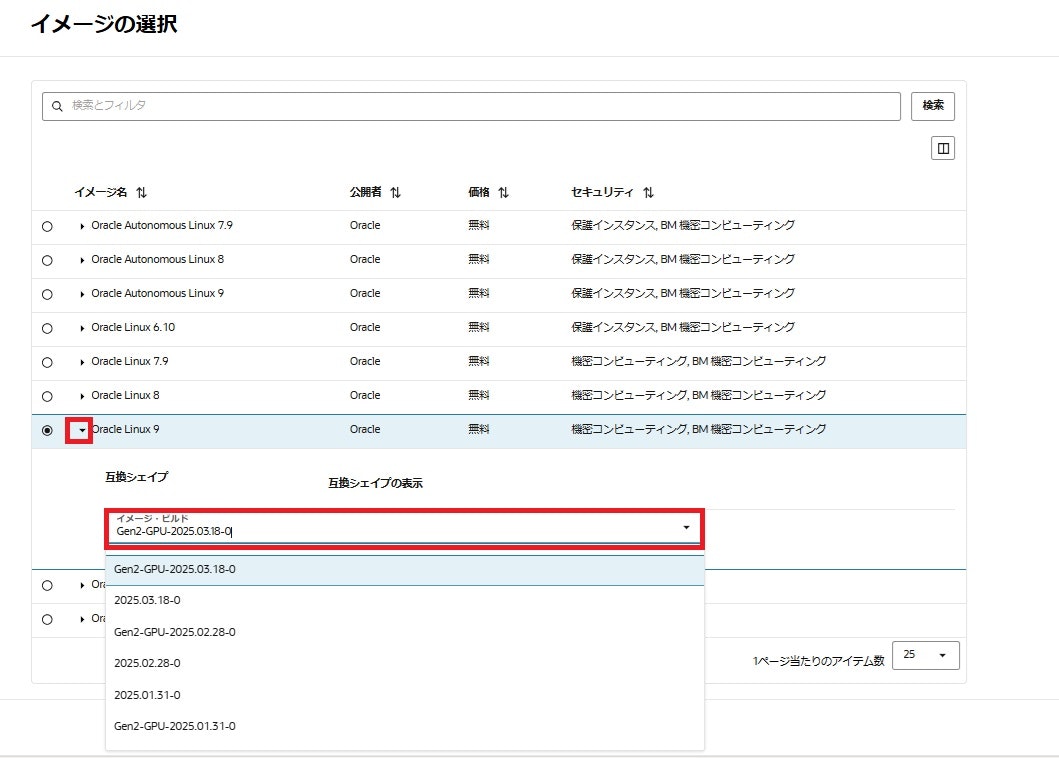The height and width of the screenshot is (758, 1059).
Task: Select the Oracle Linux 9 radio button
Action: (47, 430)
